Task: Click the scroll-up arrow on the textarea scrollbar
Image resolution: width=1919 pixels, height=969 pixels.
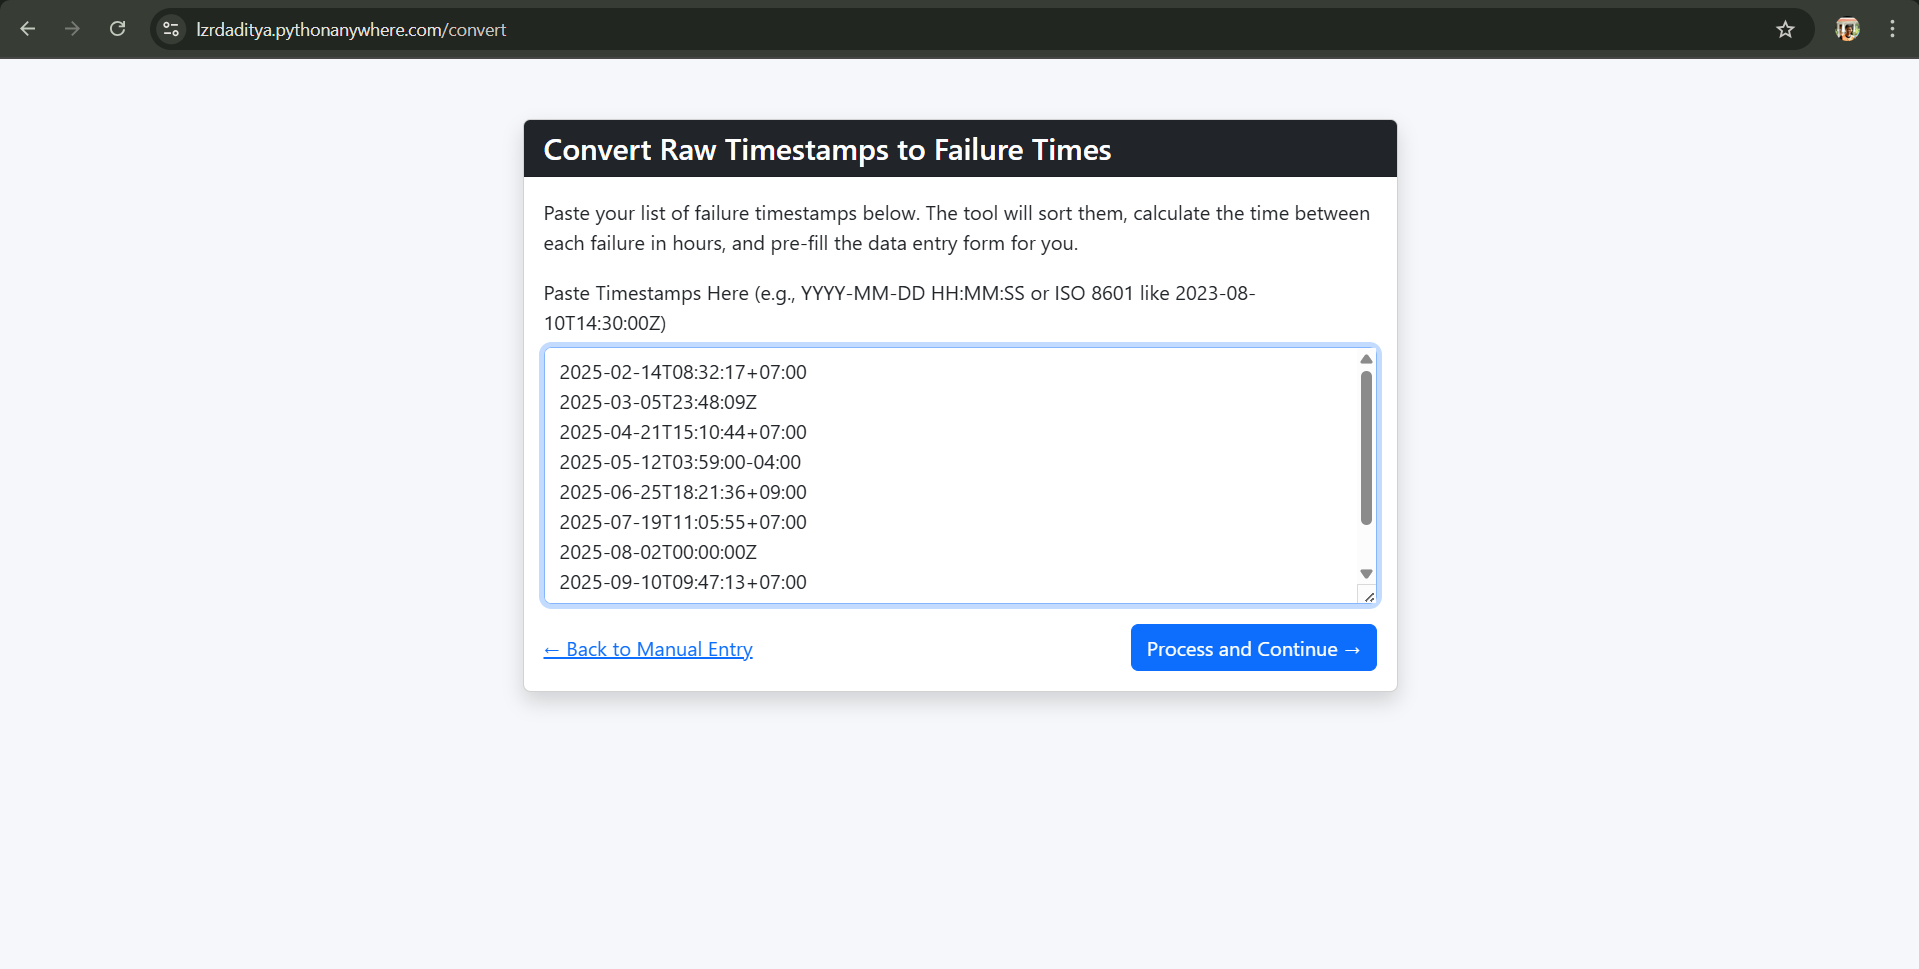Action: tap(1365, 359)
